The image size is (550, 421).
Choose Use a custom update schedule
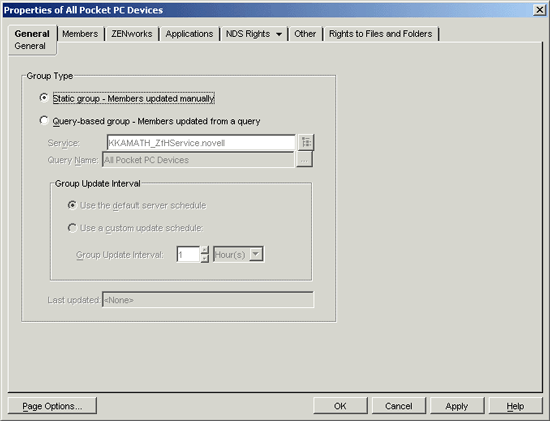(72, 228)
